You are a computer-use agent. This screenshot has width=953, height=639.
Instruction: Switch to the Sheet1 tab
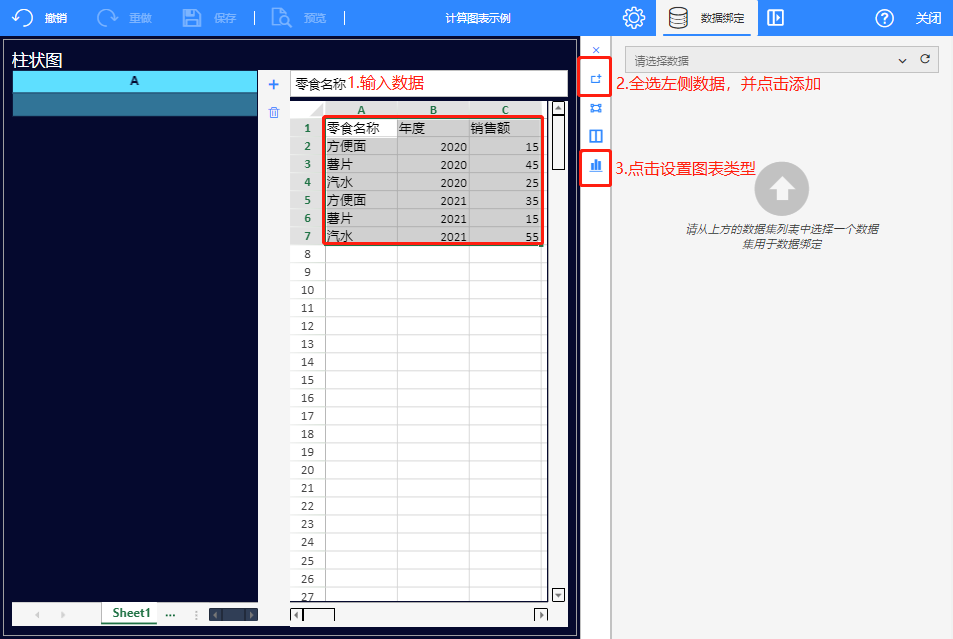[131, 613]
